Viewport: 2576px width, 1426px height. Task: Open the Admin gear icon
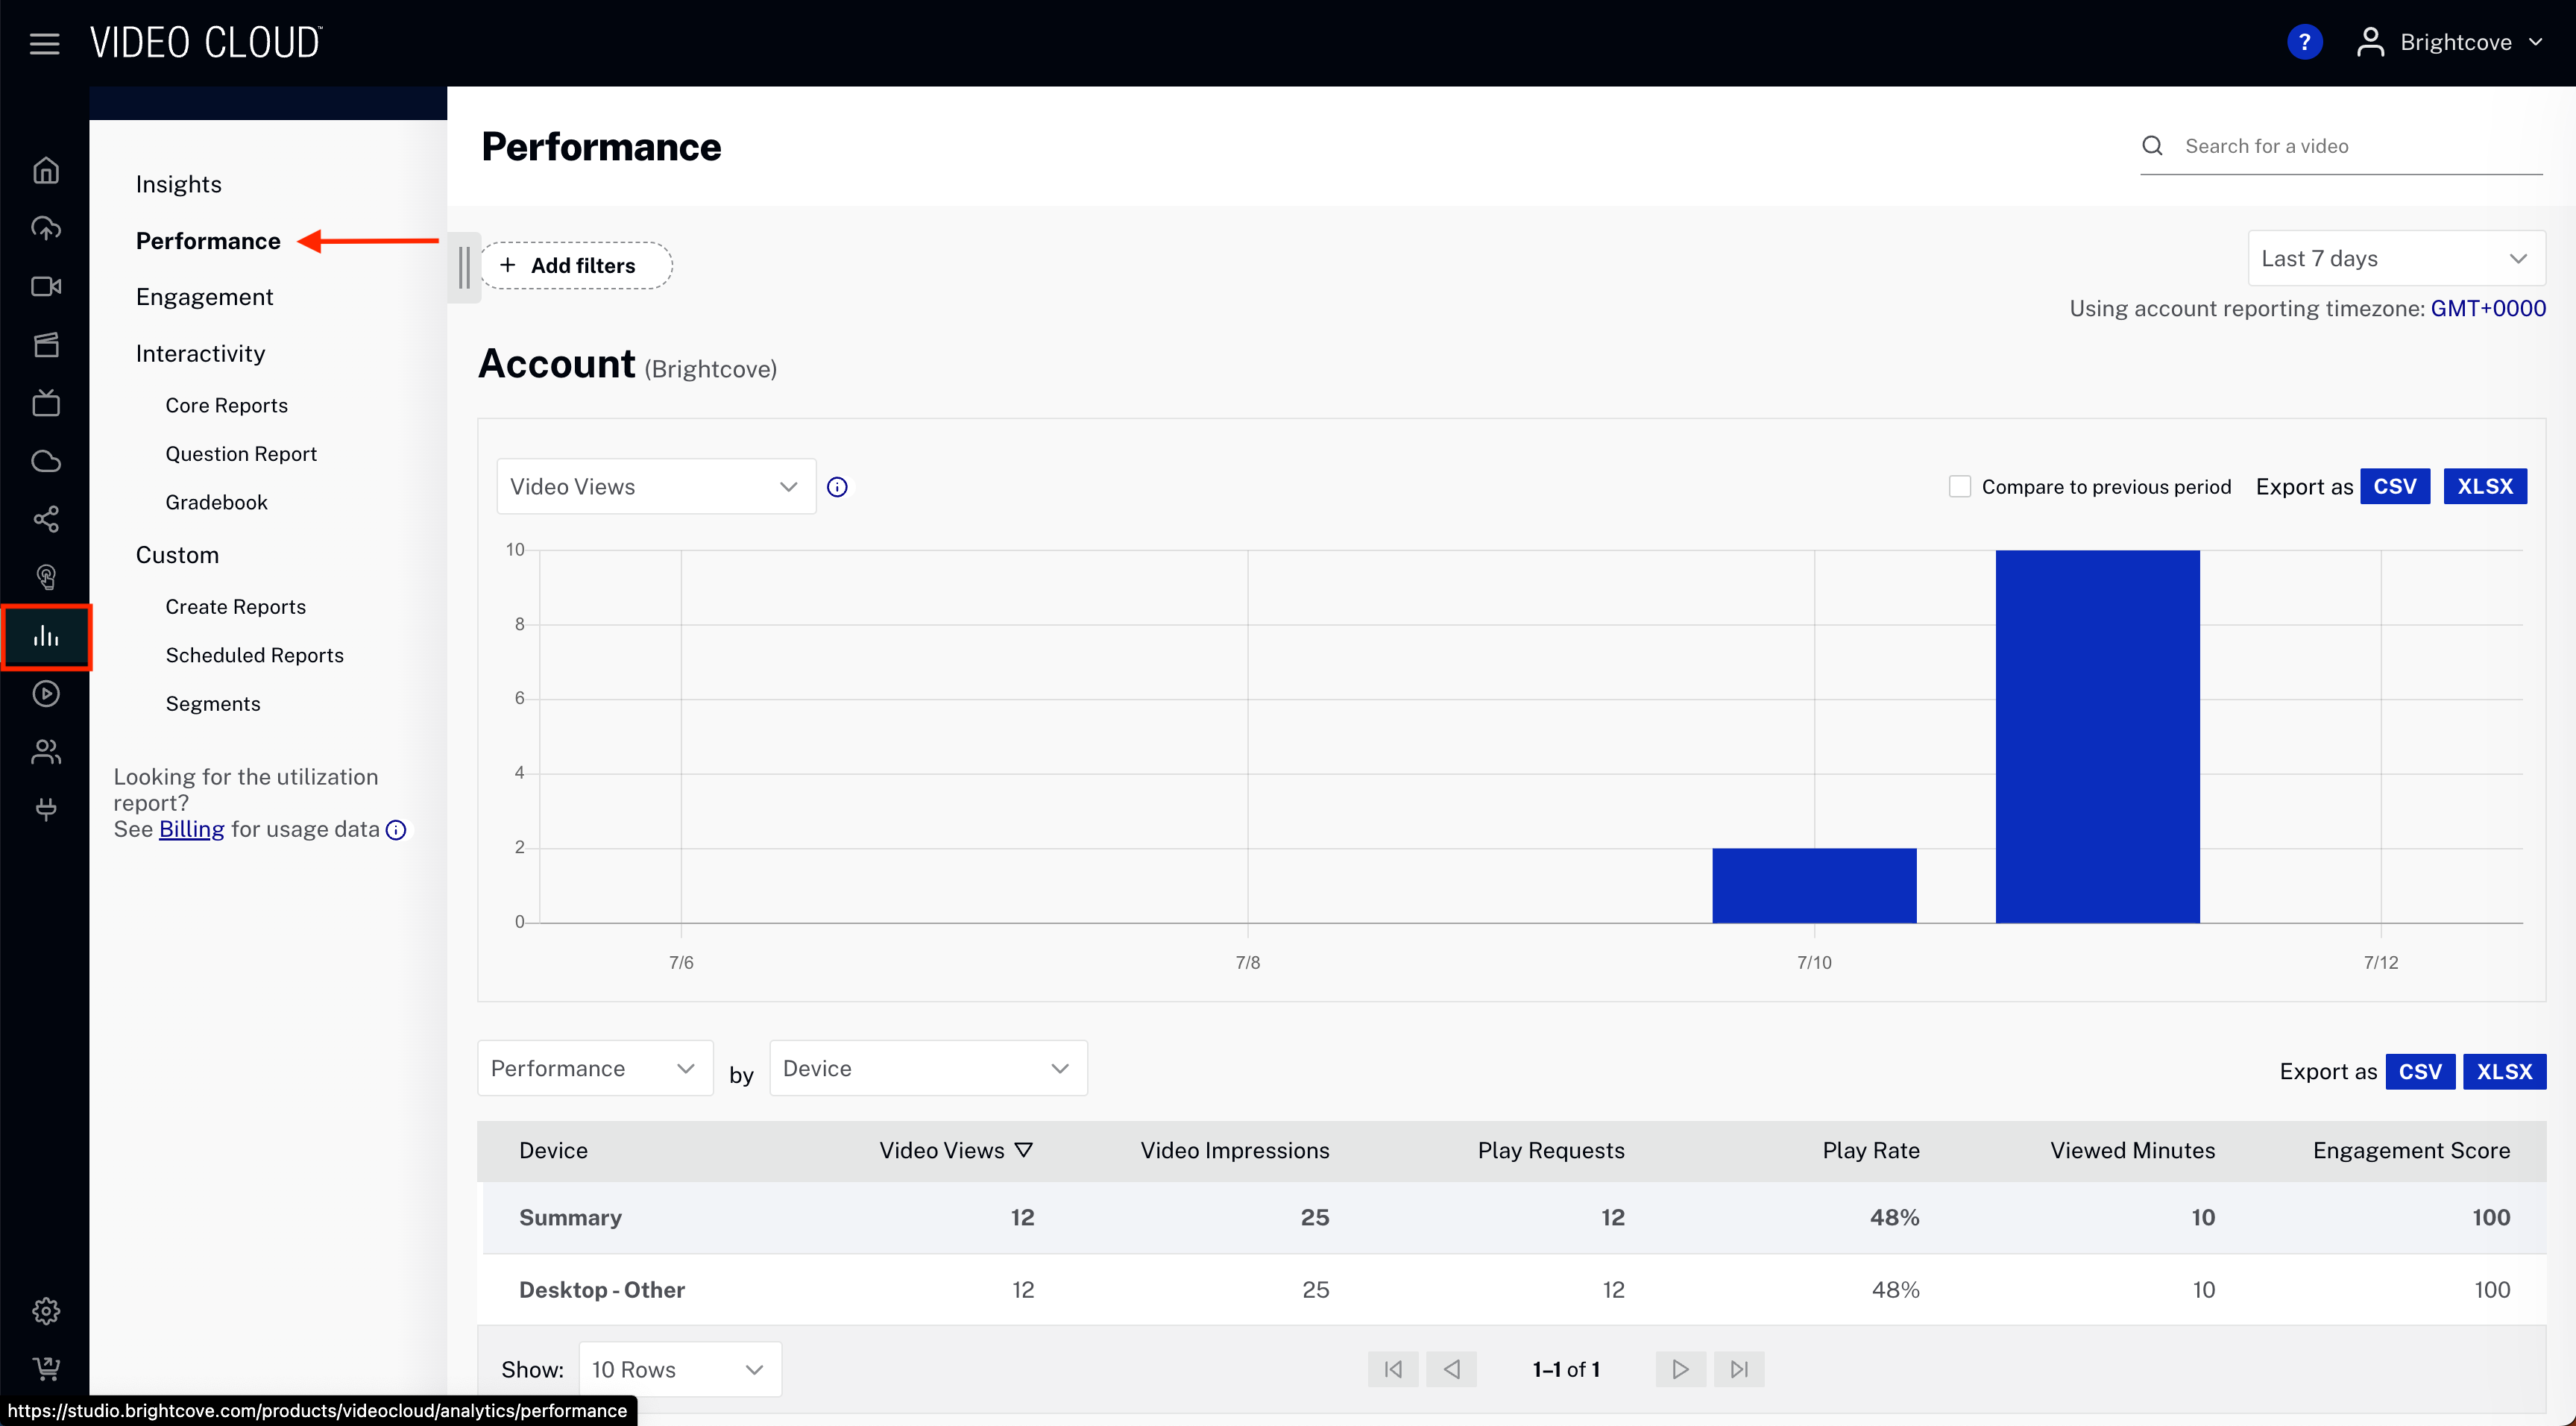[46, 1310]
